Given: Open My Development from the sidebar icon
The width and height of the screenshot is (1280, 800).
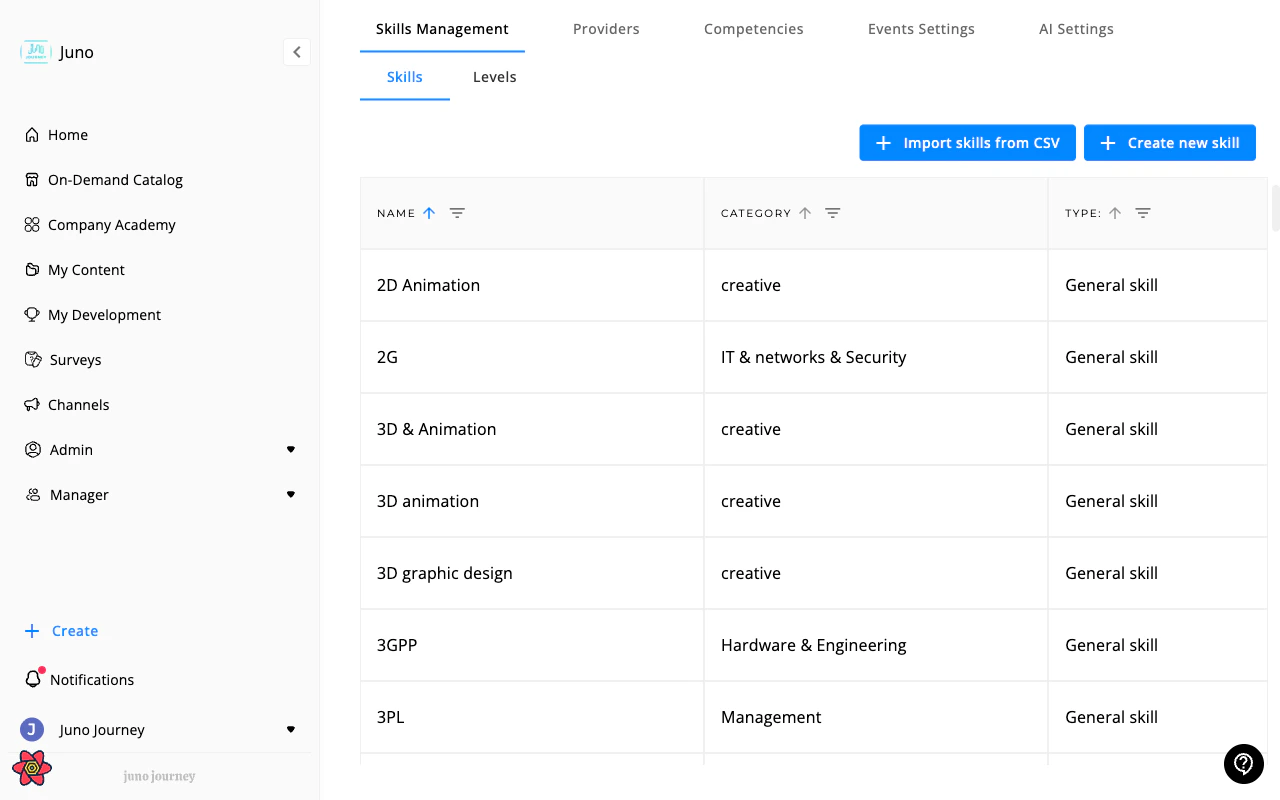Looking at the screenshot, I should click(33, 314).
